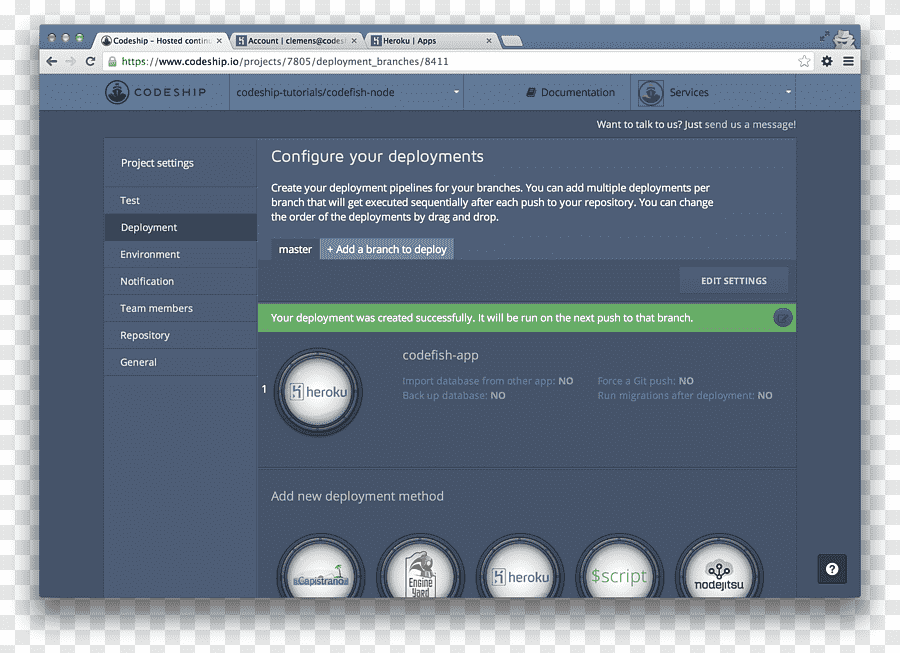Image resolution: width=900 pixels, height=653 pixels.
Task: Click the Add new deployment method heading
Action: tap(357, 496)
